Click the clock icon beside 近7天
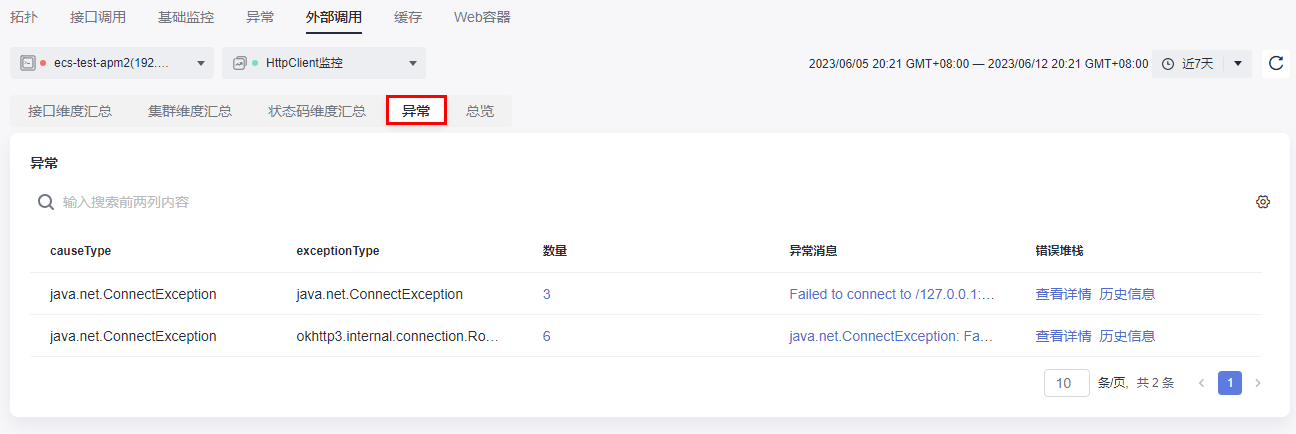The image size is (1296, 434). point(1168,63)
